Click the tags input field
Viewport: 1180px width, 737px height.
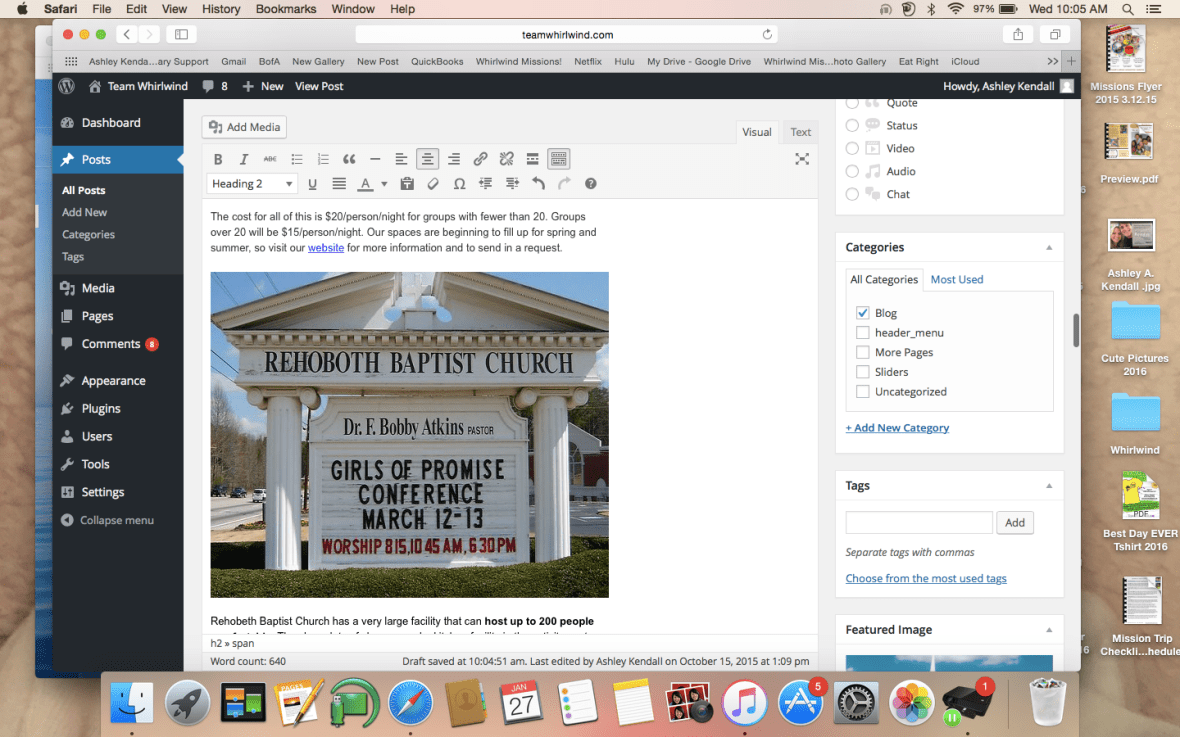(x=919, y=522)
